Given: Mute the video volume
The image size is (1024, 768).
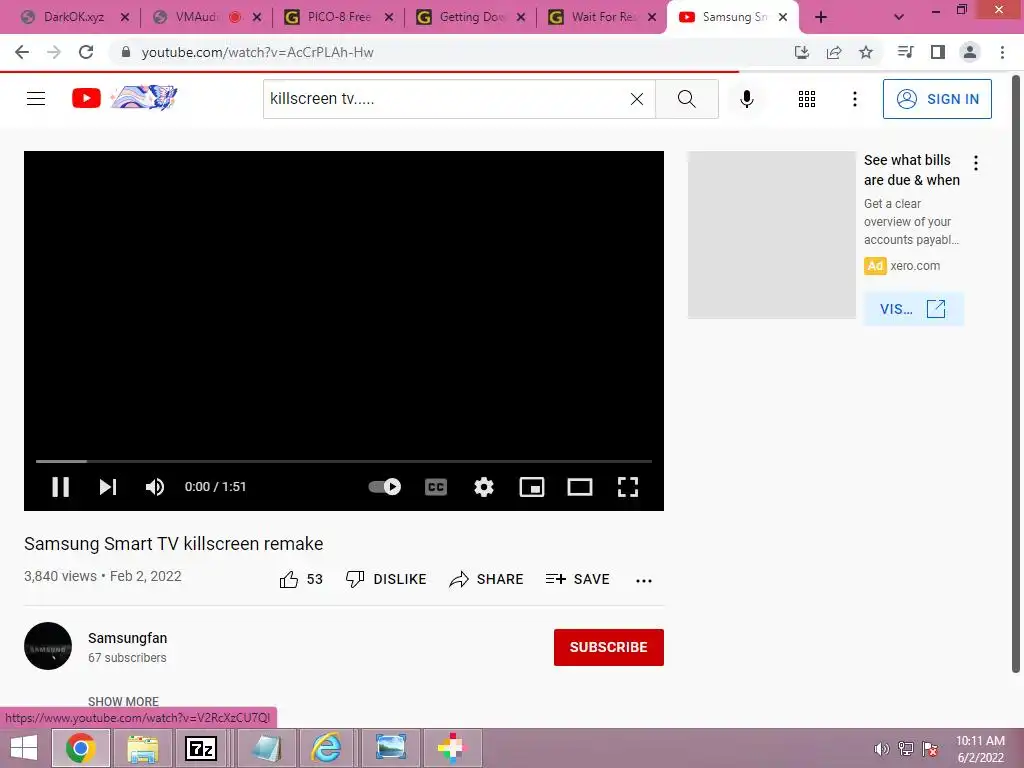Looking at the screenshot, I should click(x=155, y=487).
